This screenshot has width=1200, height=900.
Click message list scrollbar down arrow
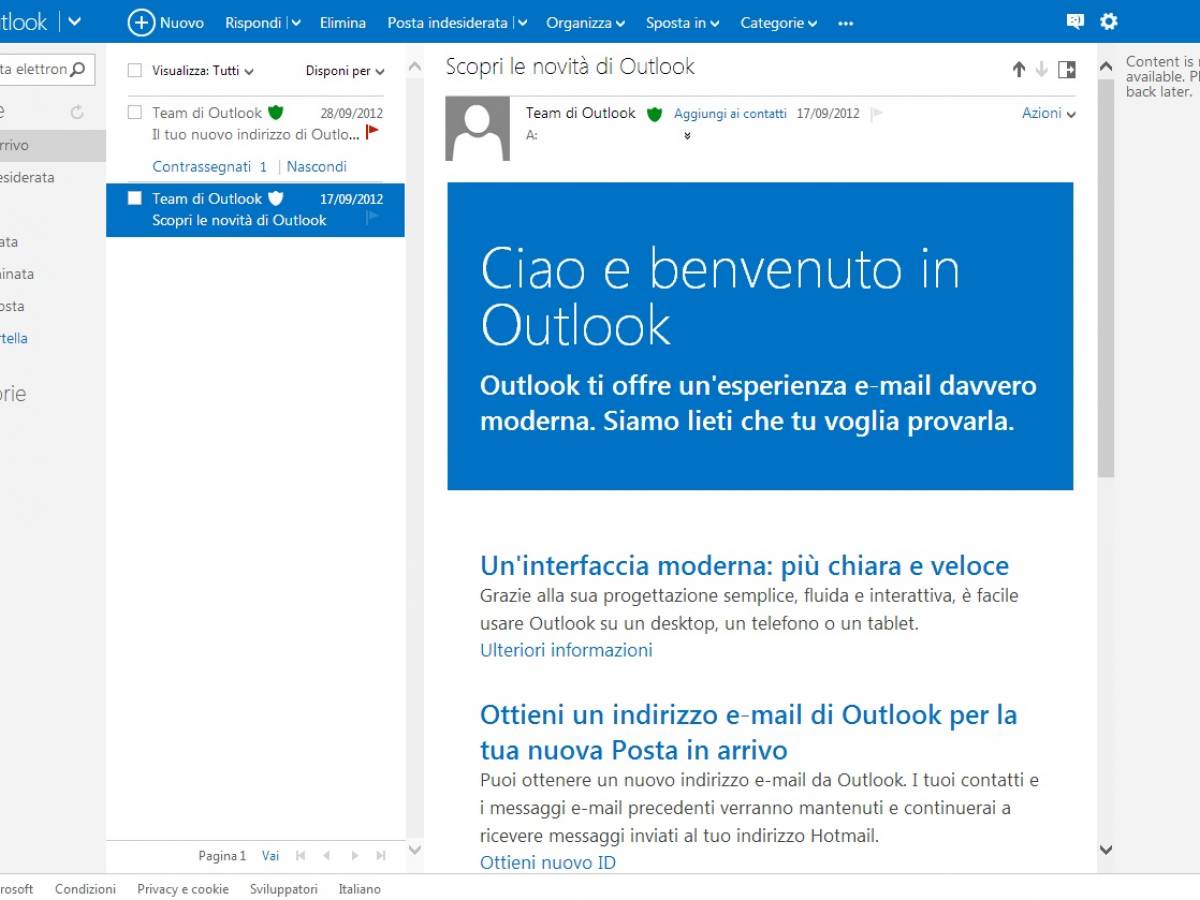[x=415, y=850]
